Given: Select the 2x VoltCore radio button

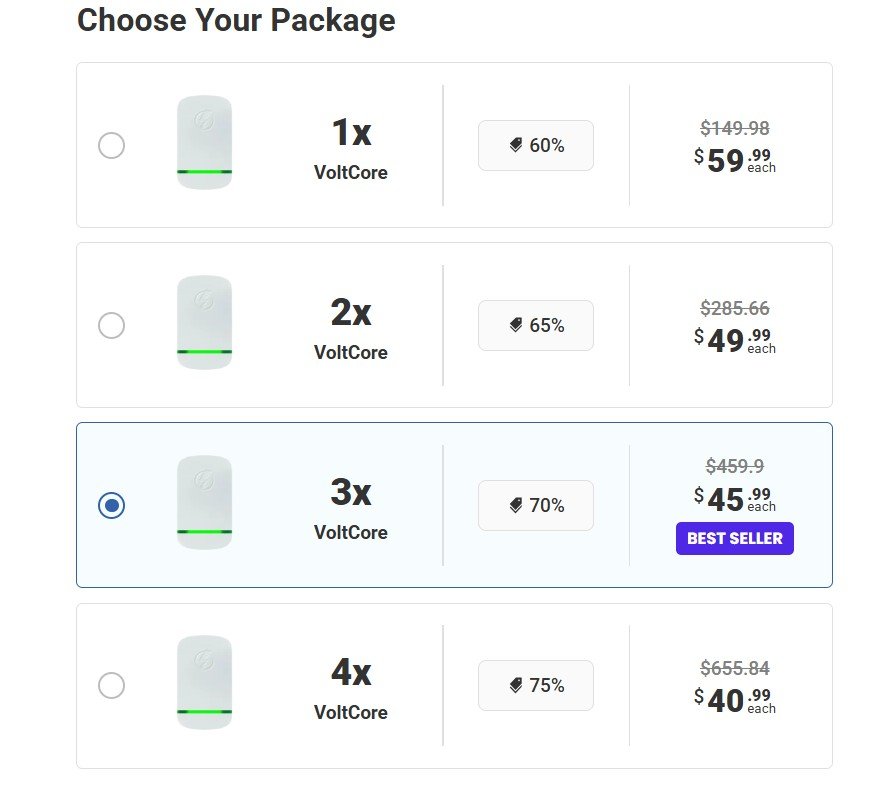Looking at the screenshot, I should coord(111,326).
